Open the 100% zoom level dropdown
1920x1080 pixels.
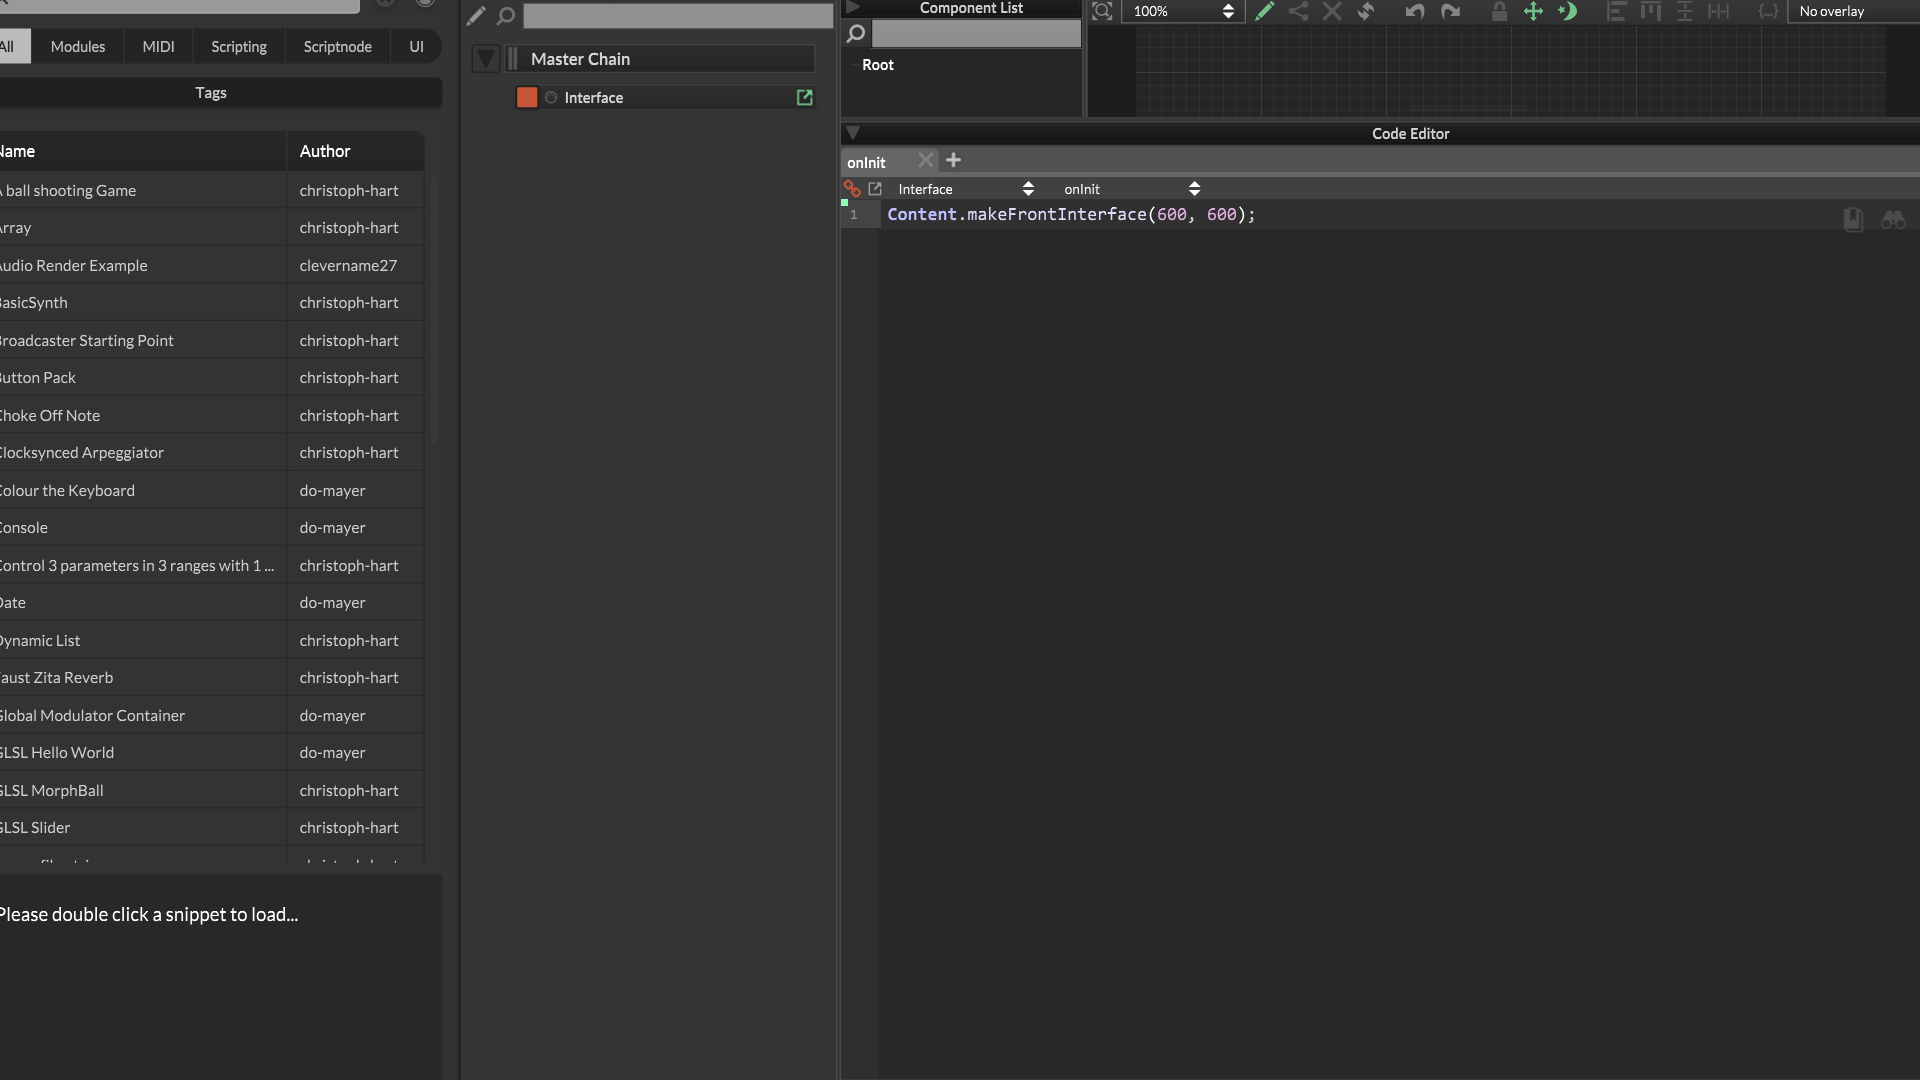coord(1183,11)
